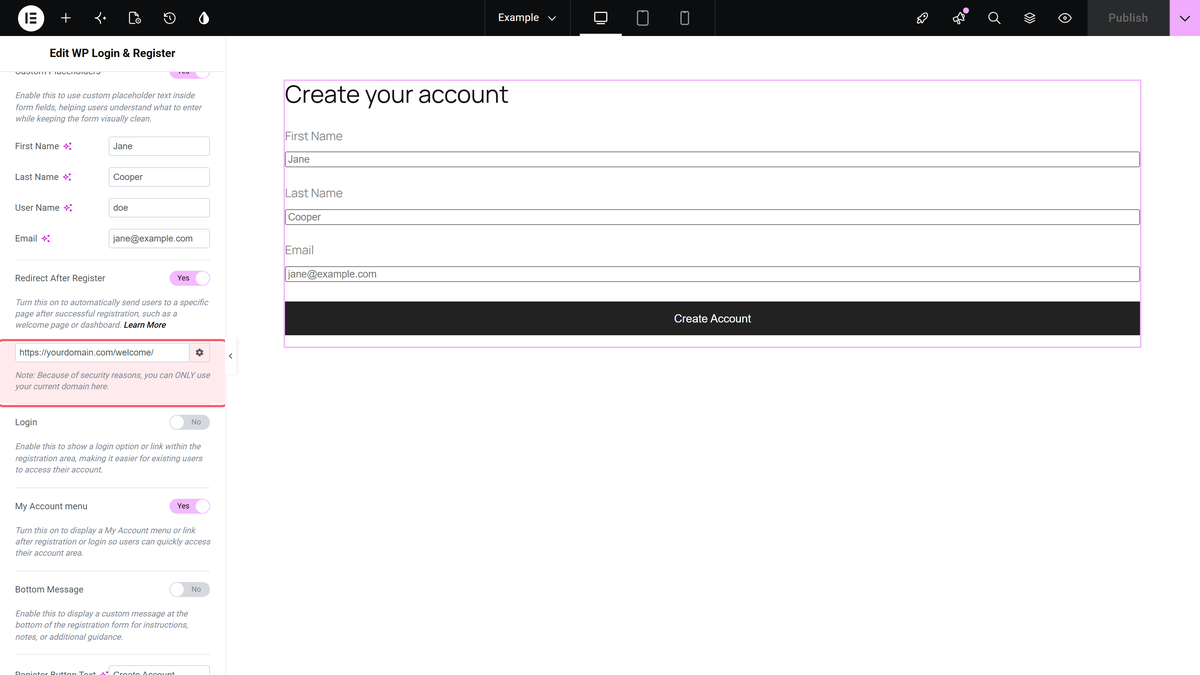Viewport: 1200px width, 675px height.
Task: Click the Bottom Message label
Action: click(x=49, y=589)
